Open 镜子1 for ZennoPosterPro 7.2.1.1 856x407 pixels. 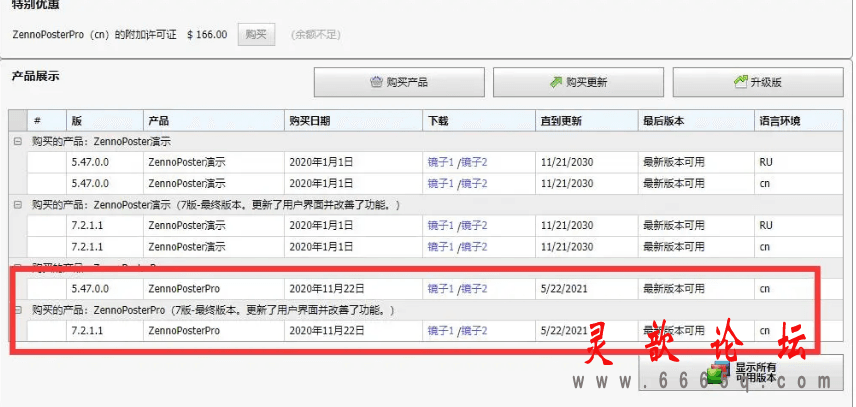(441, 331)
